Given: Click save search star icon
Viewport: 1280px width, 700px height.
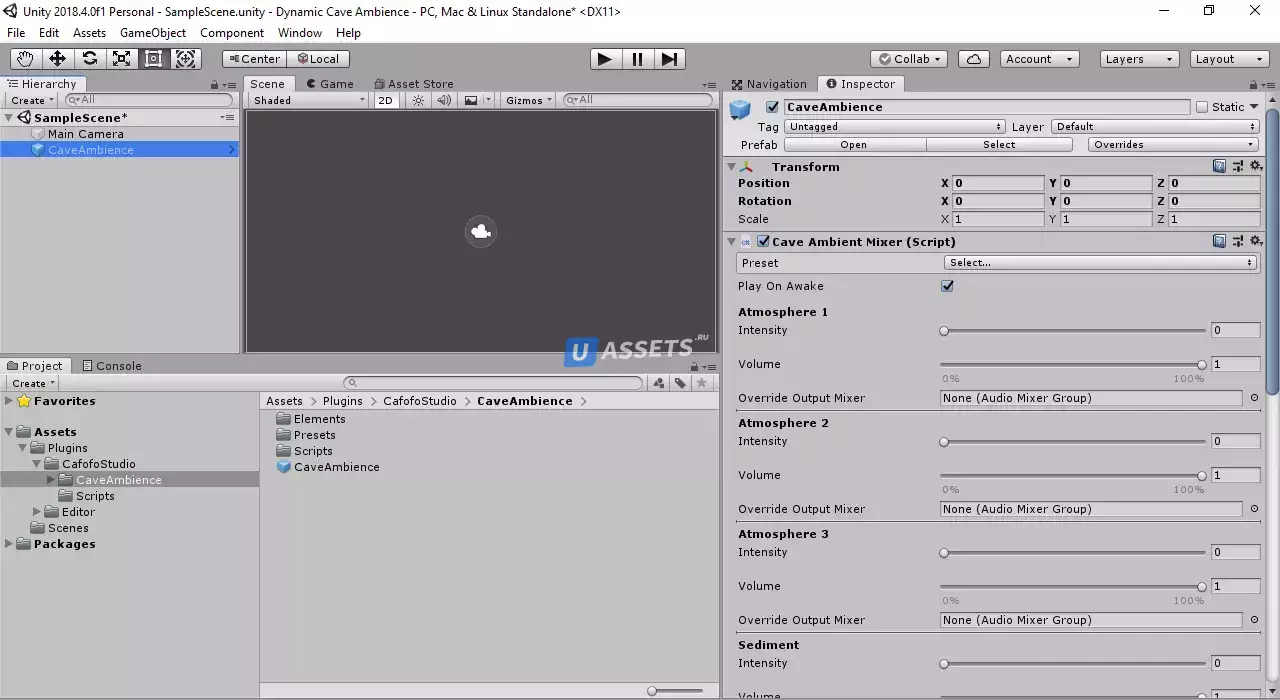Looking at the screenshot, I should point(702,383).
